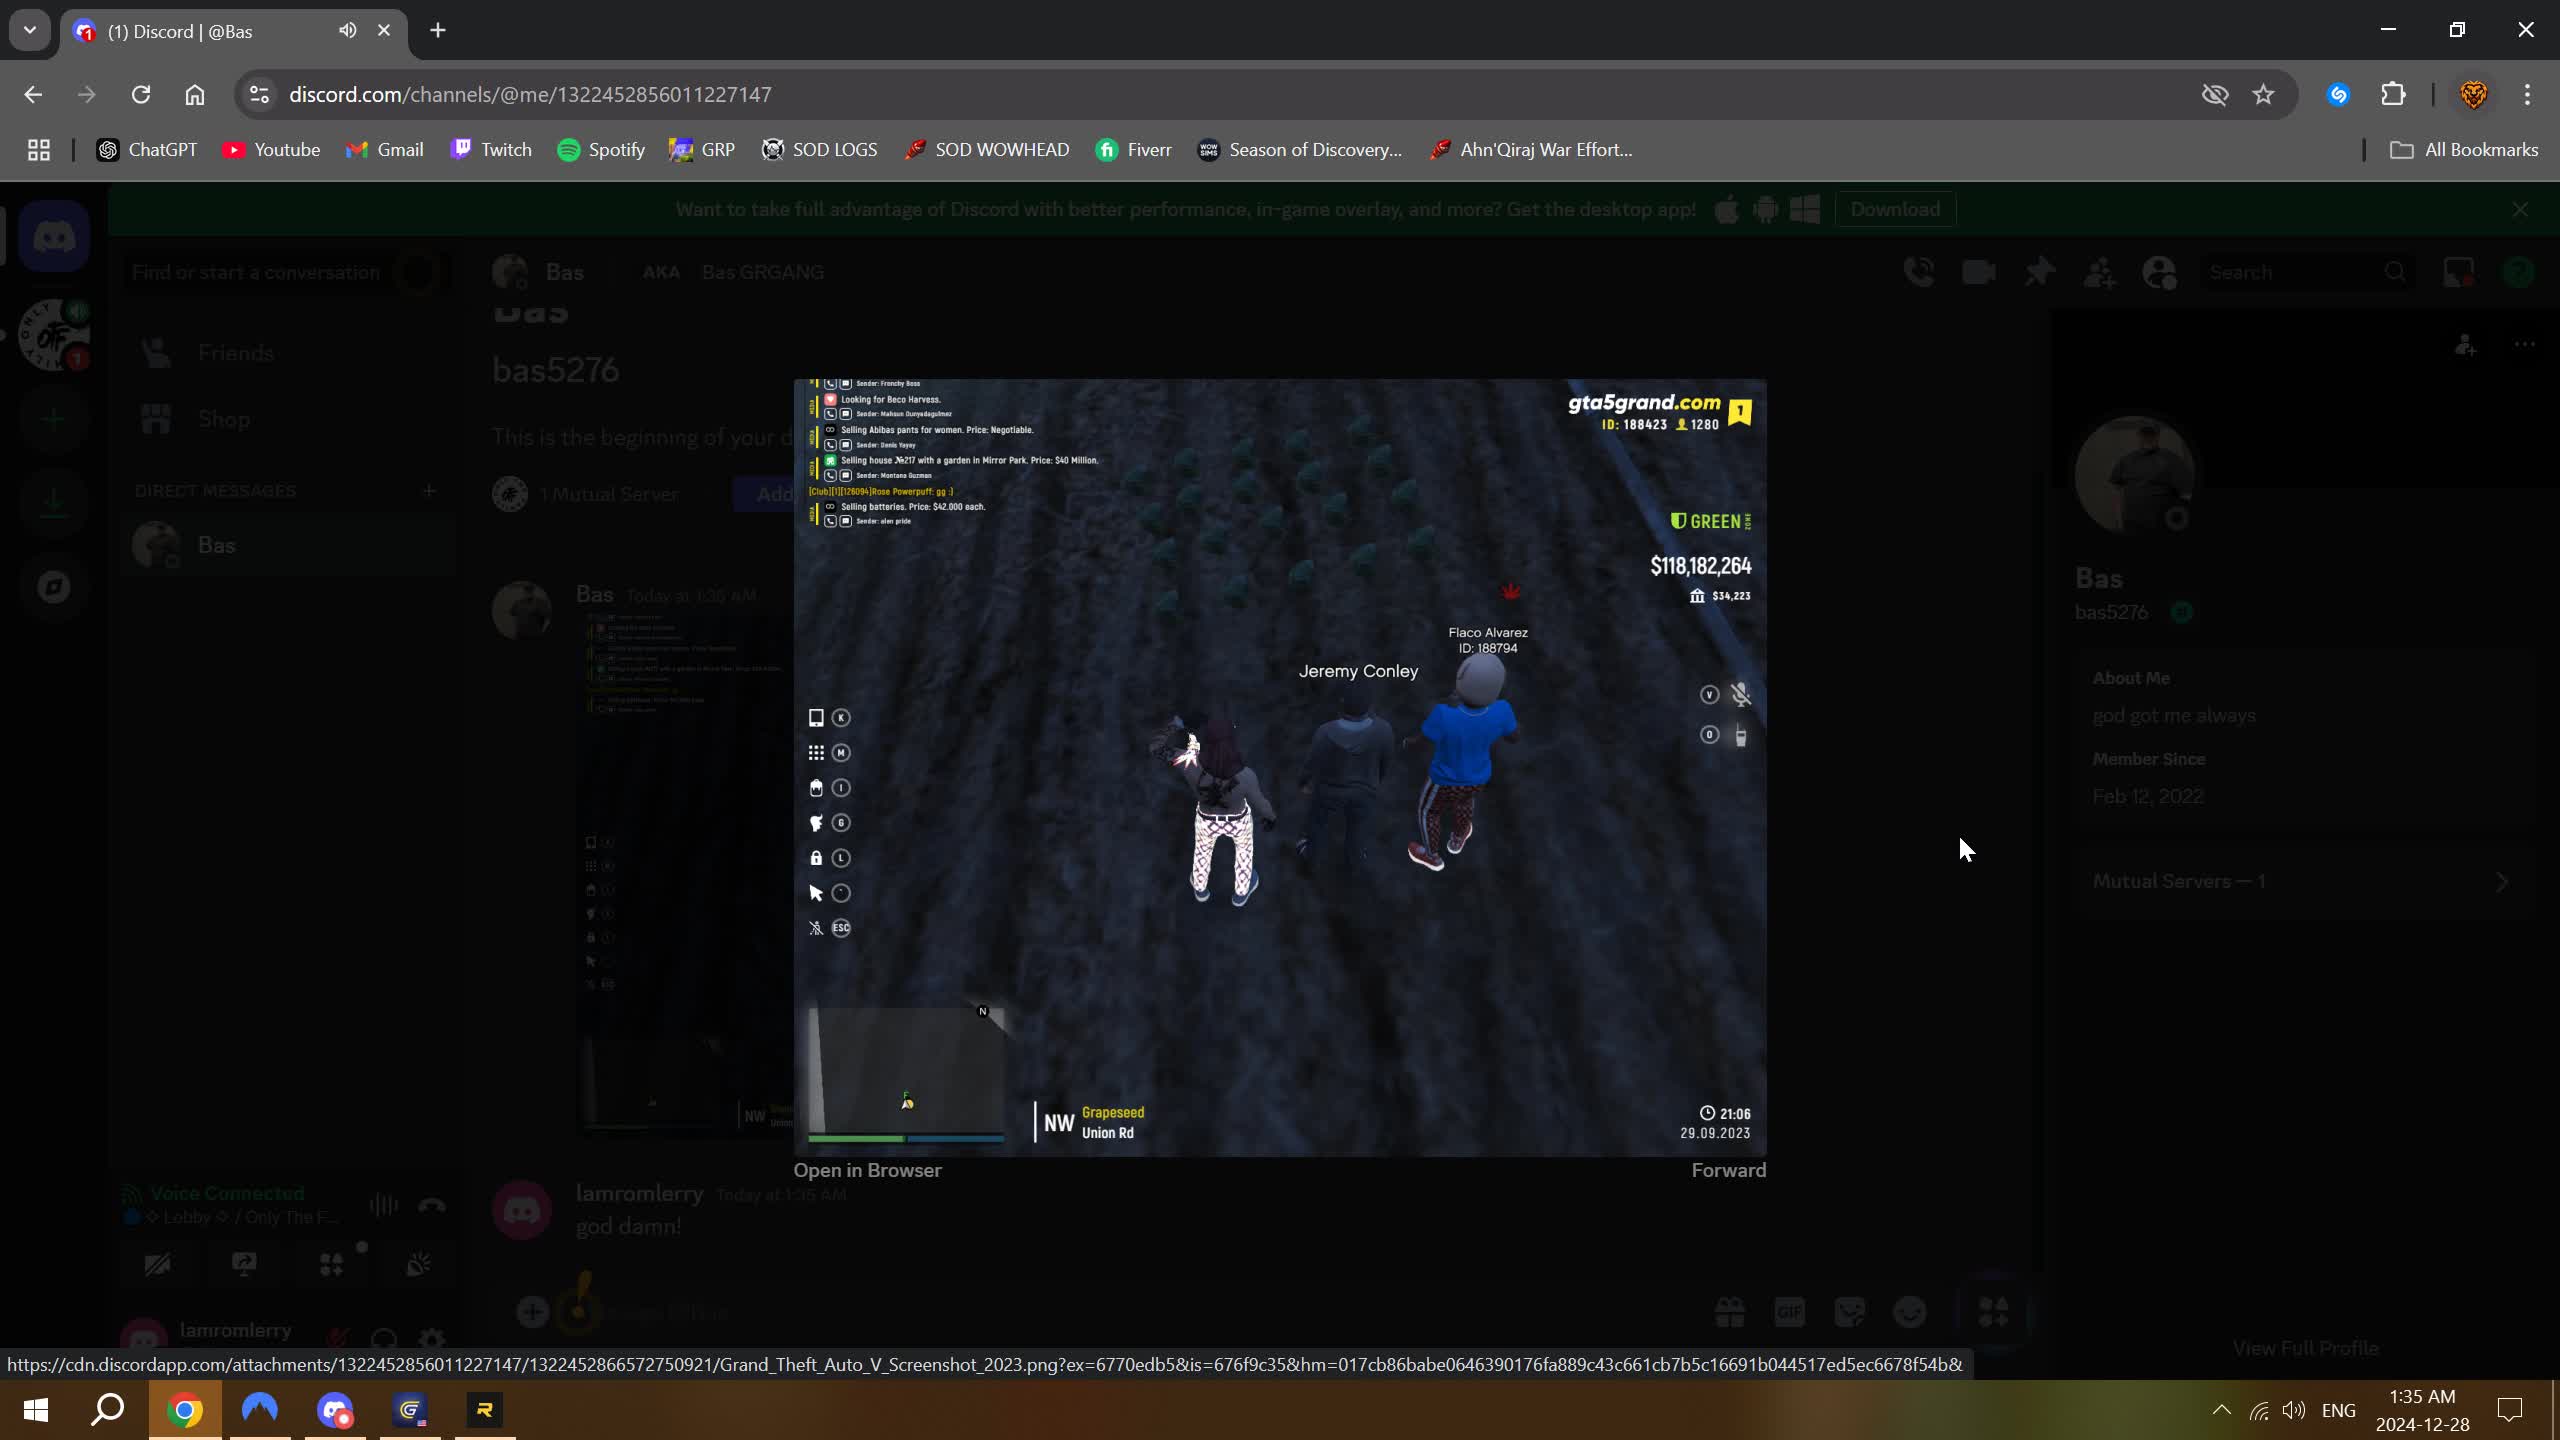Mute the Discord tab audio
Screen dimensions: 2560x1440
348,30
